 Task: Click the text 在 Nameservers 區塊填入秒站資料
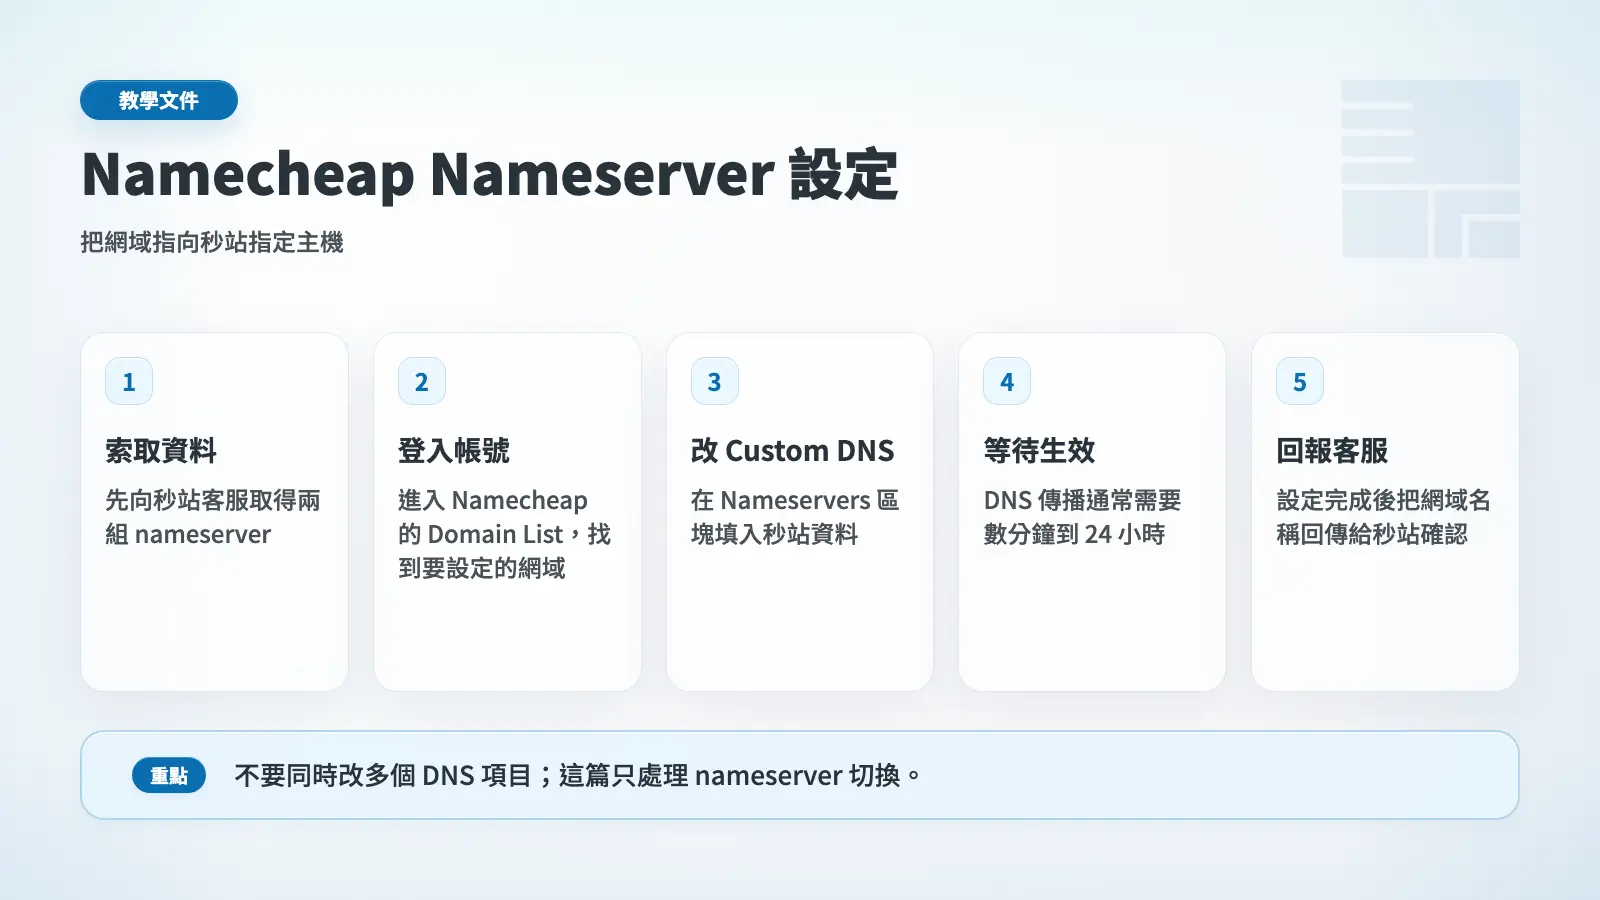click(795, 517)
